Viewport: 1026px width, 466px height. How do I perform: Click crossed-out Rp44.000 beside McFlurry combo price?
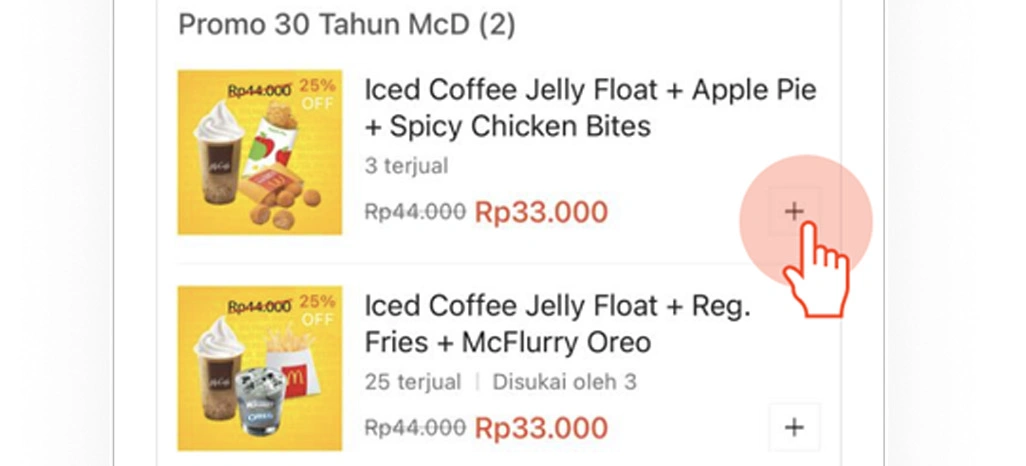[415, 428]
